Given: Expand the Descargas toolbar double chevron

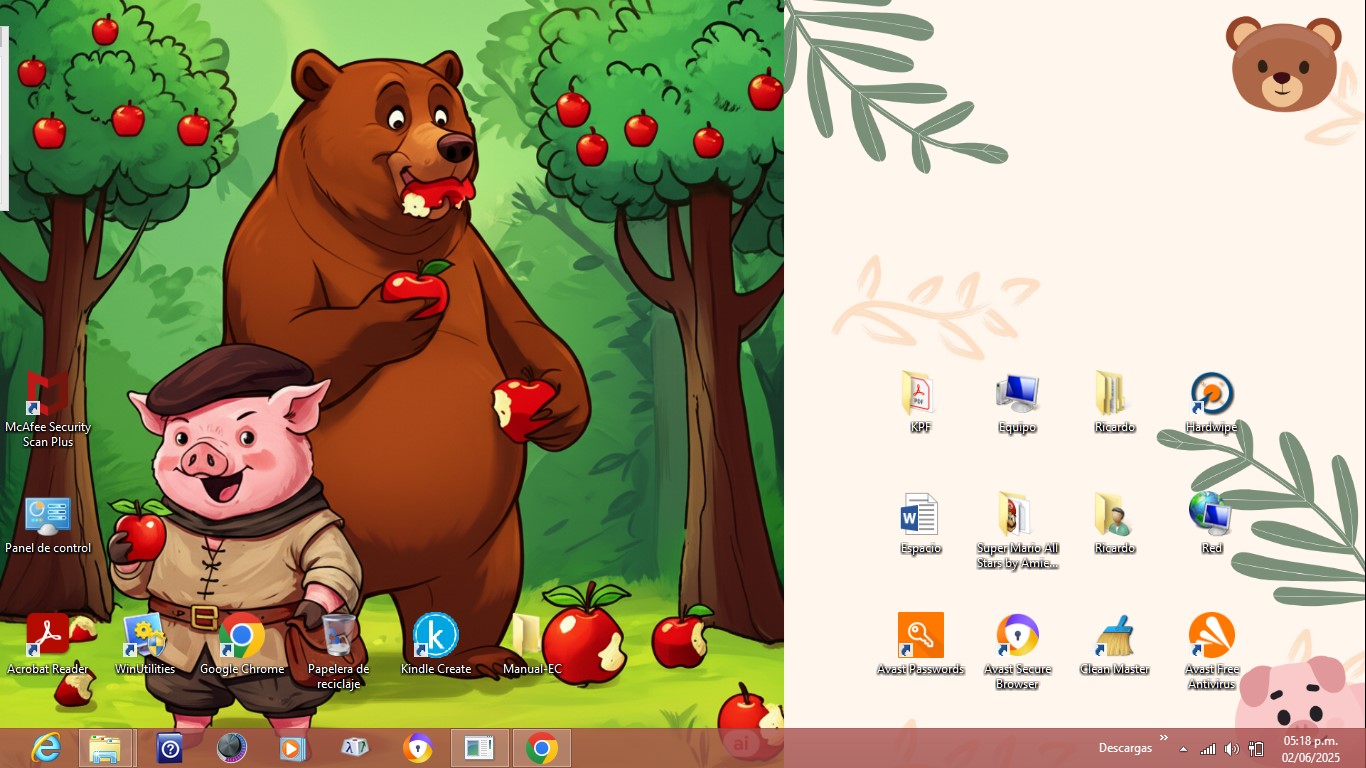Looking at the screenshot, I should tap(1163, 738).
